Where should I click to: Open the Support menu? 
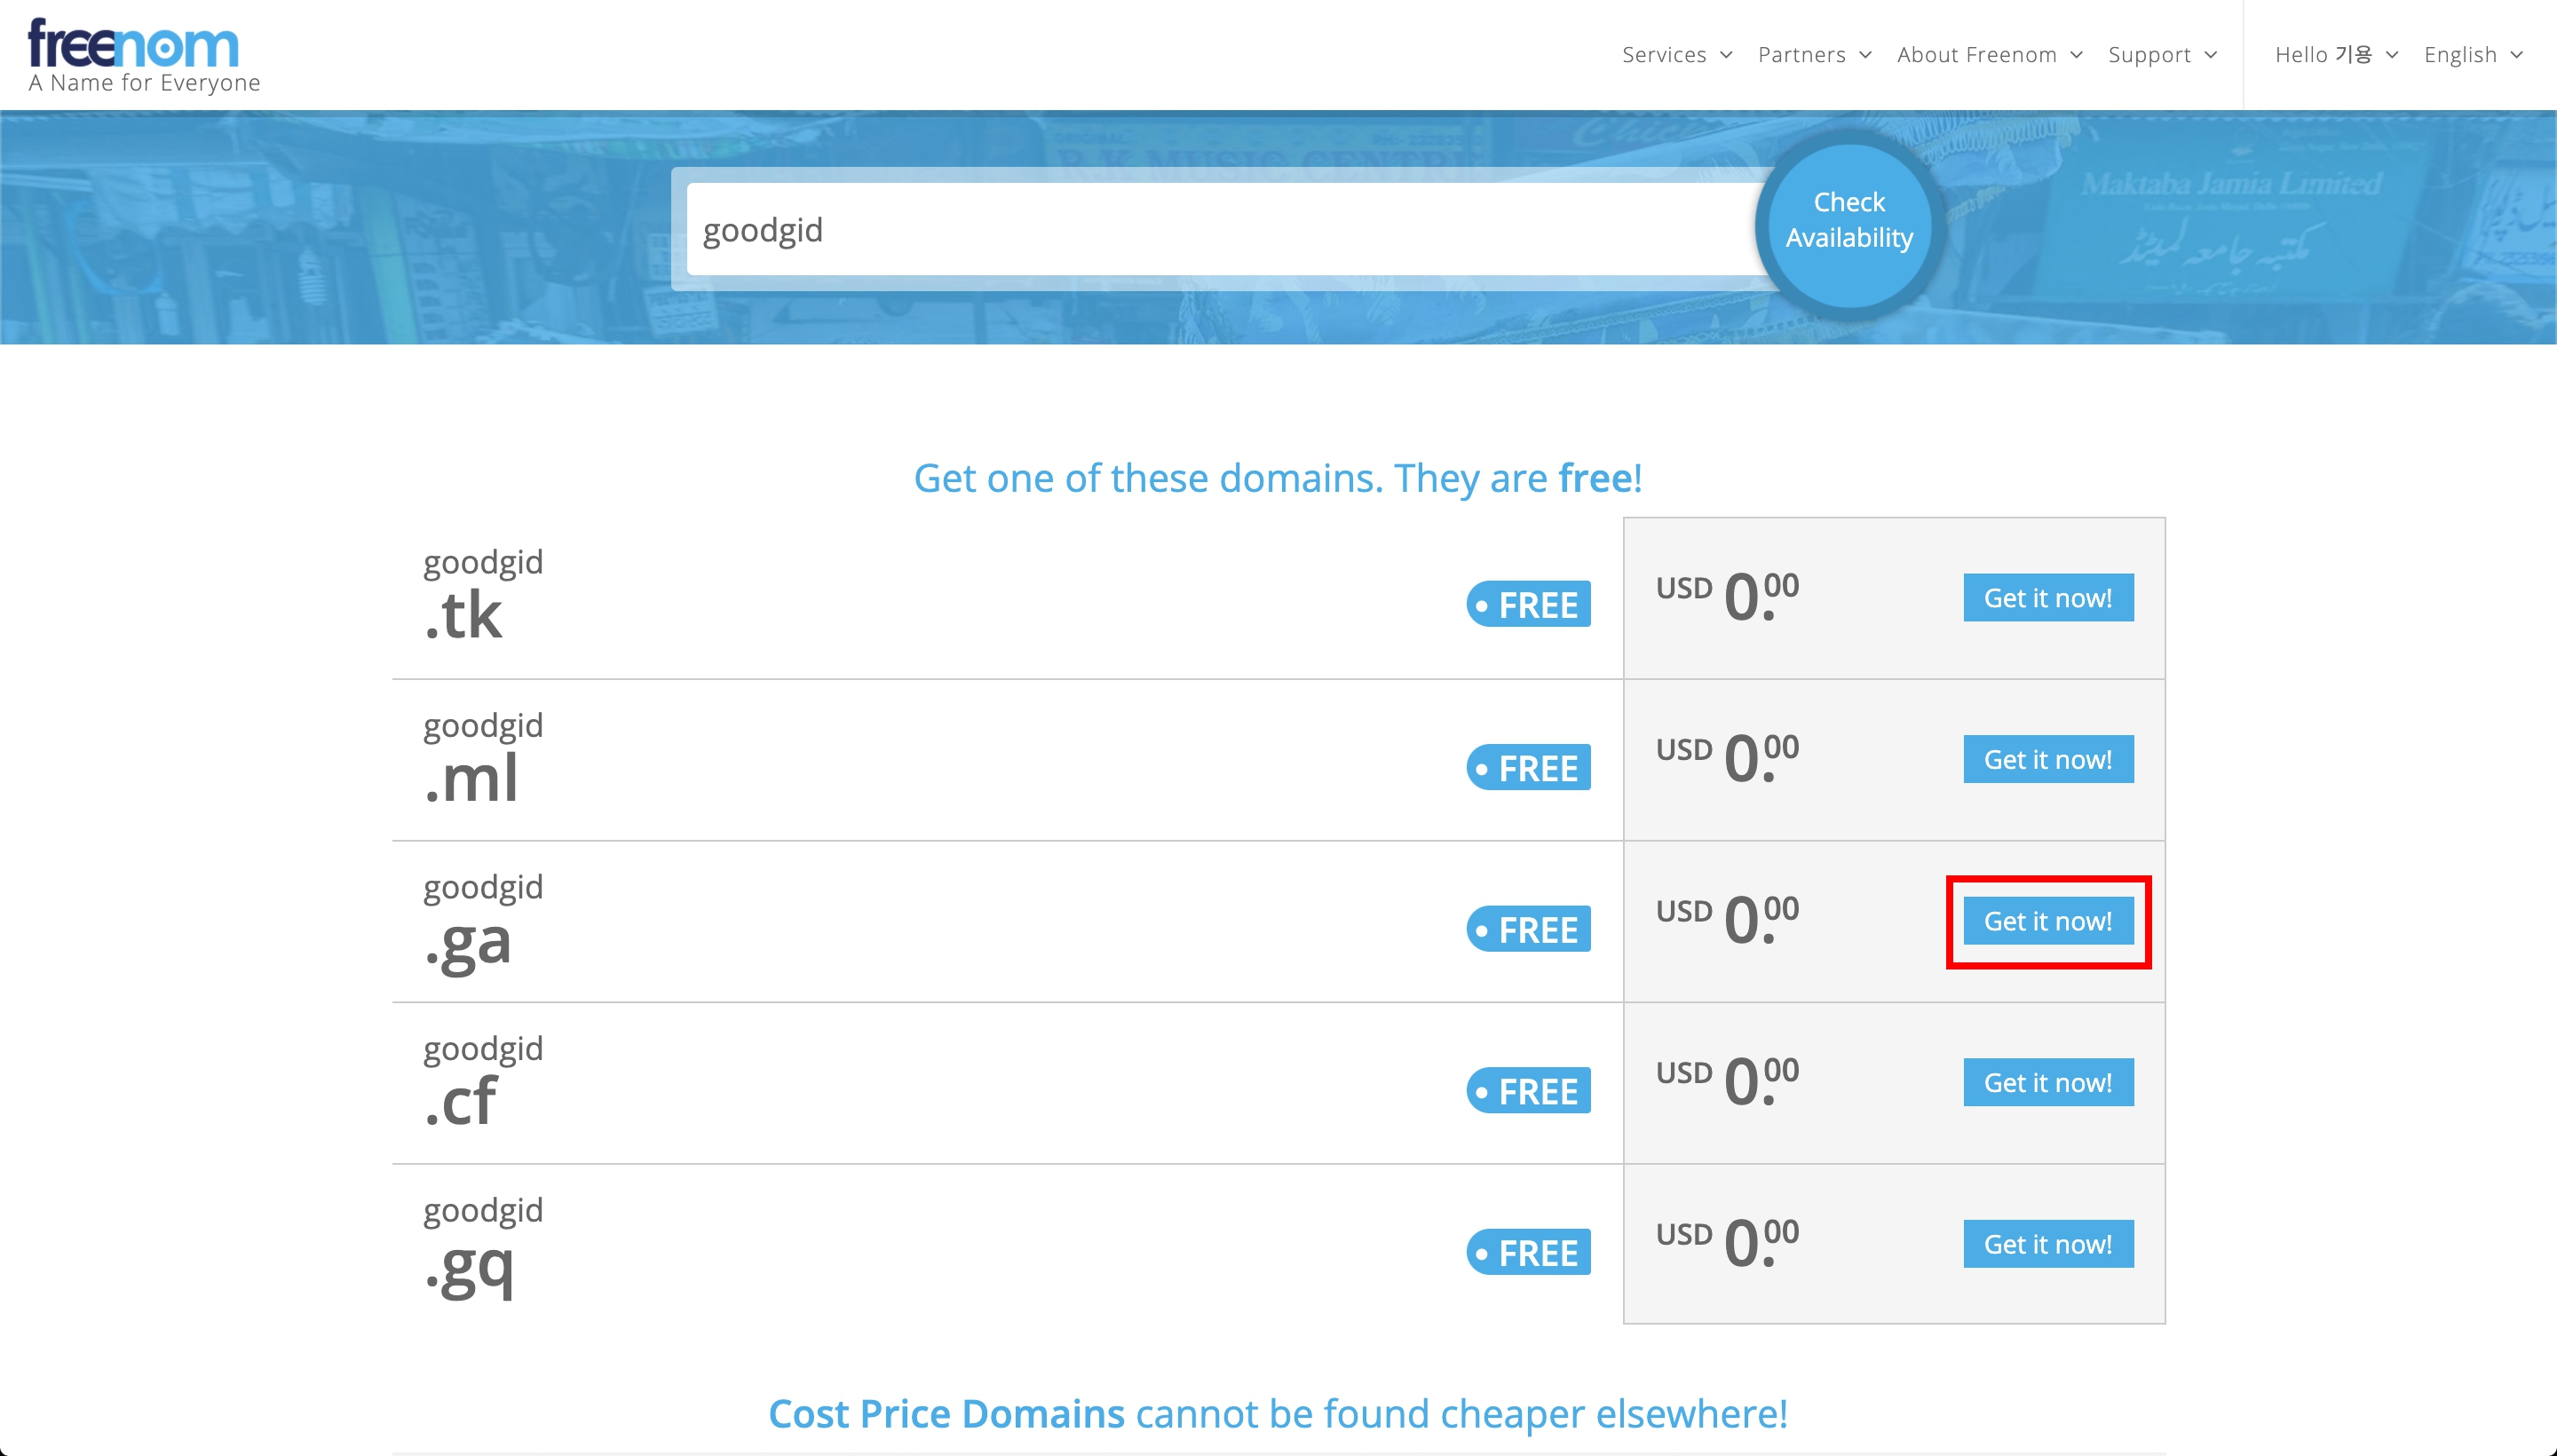(2162, 55)
